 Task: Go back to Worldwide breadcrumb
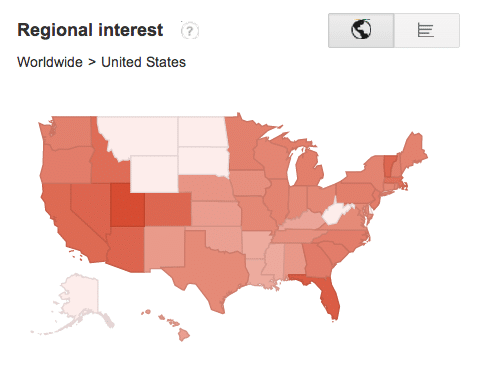50,62
